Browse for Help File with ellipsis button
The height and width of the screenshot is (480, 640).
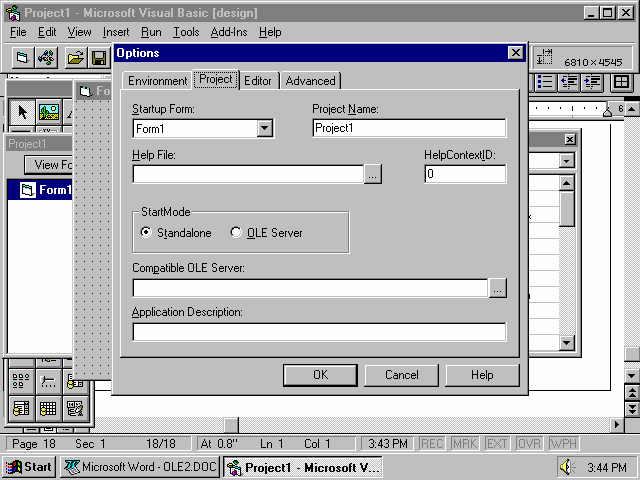pyautogui.click(x=372, y=174)
